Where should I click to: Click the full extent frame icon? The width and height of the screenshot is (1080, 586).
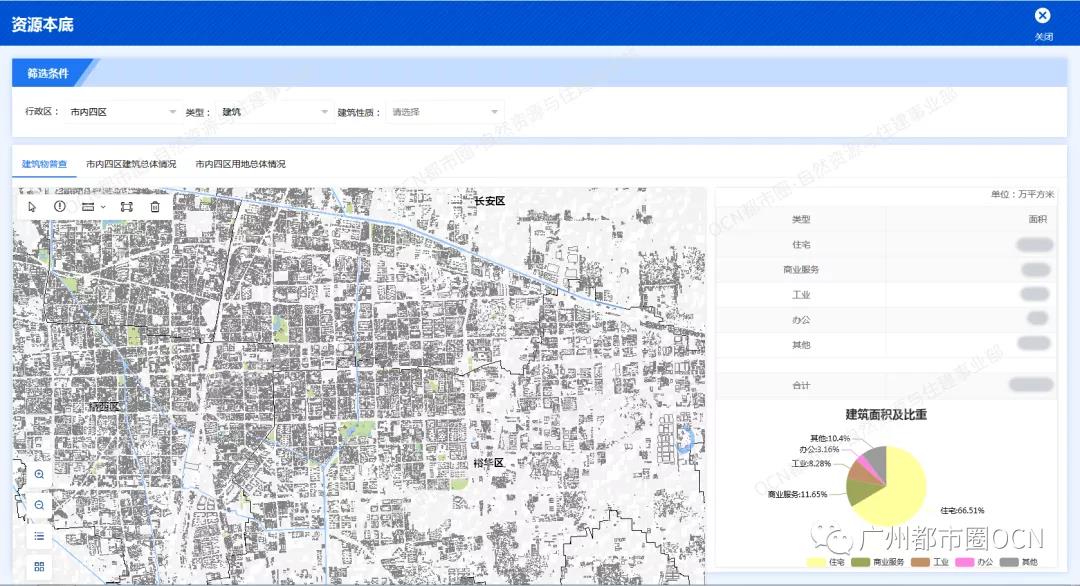[x=127, y=206]
